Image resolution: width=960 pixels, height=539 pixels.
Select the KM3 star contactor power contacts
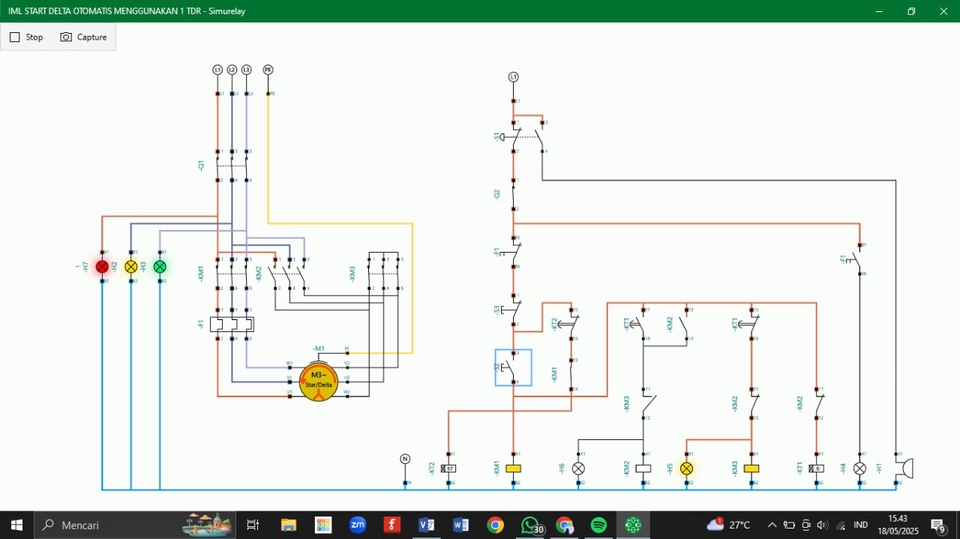click(384, 274)
